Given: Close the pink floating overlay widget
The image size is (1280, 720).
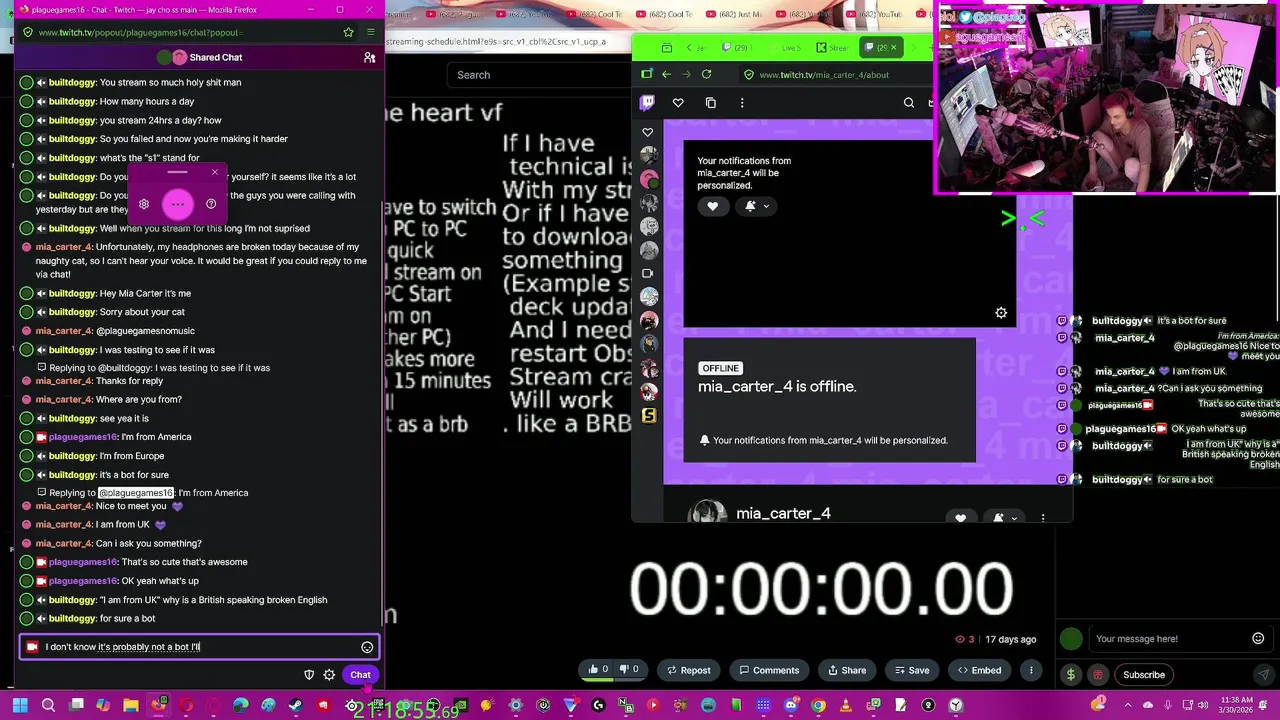Looking at the screenshot, I should [214, 172].
